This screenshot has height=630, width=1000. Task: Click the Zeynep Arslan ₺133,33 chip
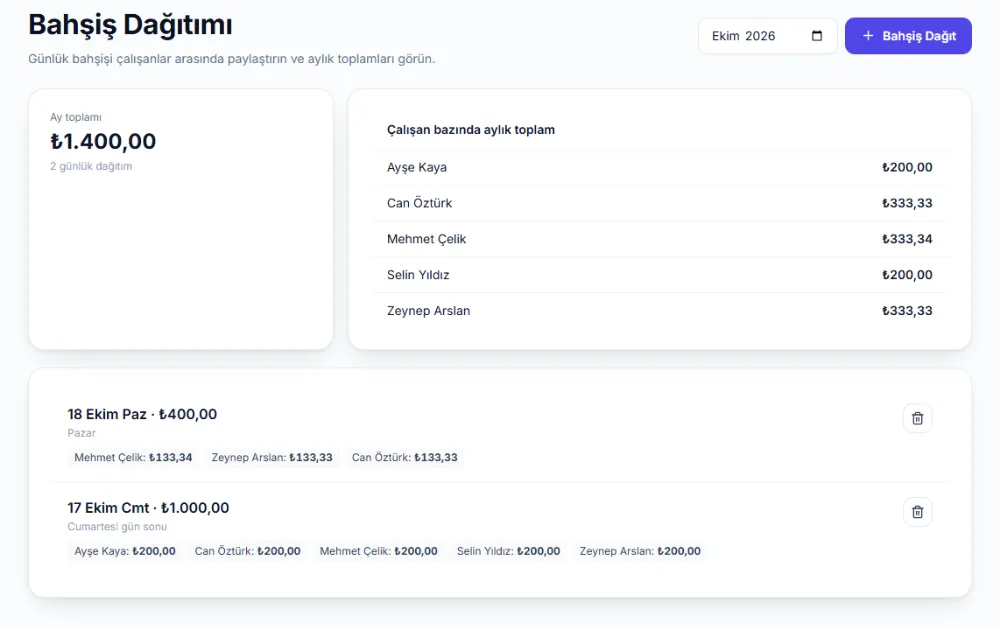click(x=272, y=457)
